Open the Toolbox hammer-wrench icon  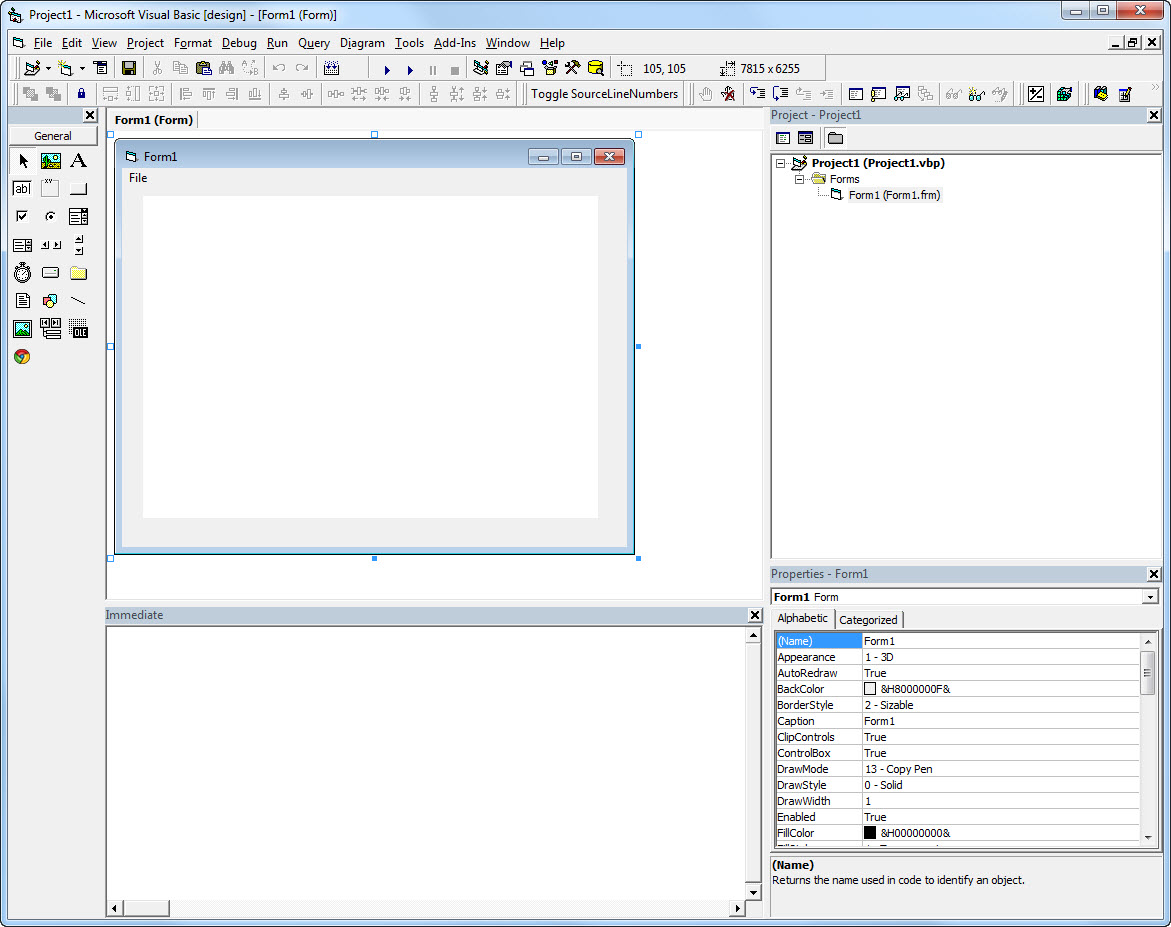pos(572,68)
